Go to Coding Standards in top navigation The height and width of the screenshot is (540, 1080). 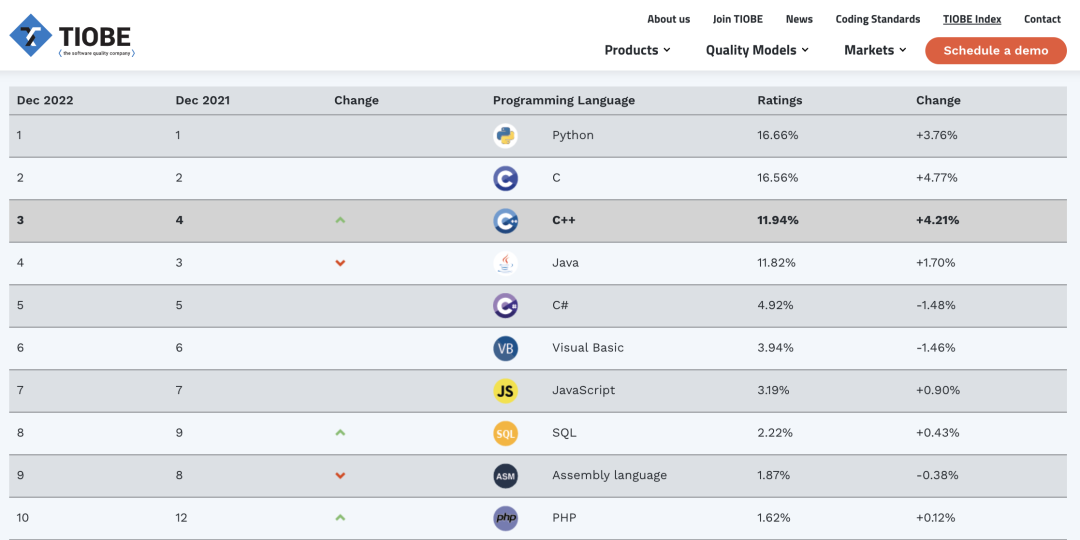(877, 19)
